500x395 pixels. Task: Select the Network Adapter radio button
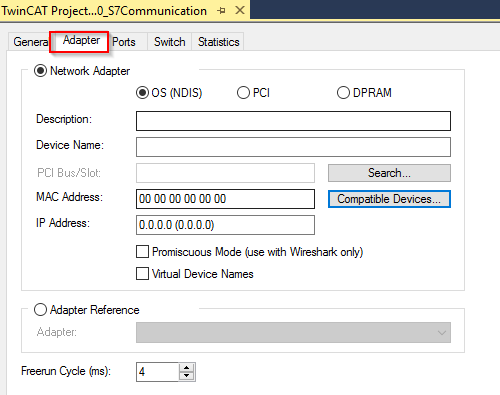click(x=40, y=71)
